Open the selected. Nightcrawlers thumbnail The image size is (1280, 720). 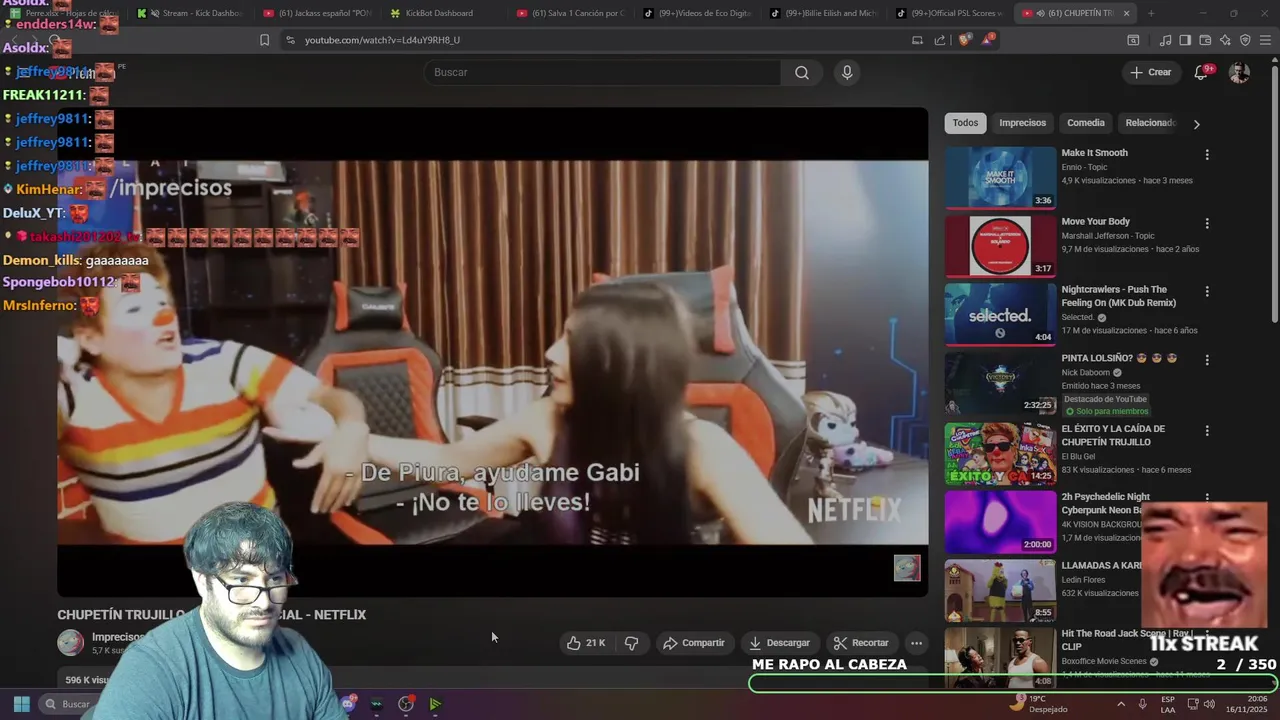click(1000, 314)
